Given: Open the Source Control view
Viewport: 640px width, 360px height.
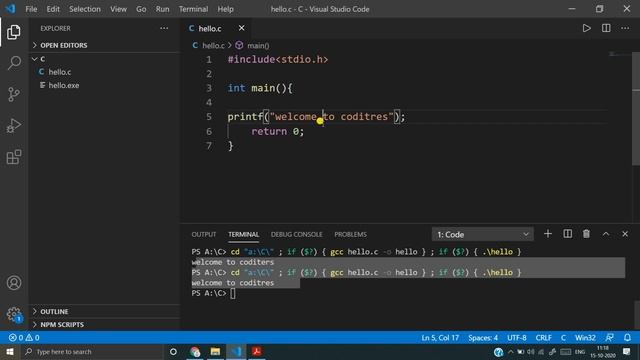Looking at the screenshot, I should [14, 94].
